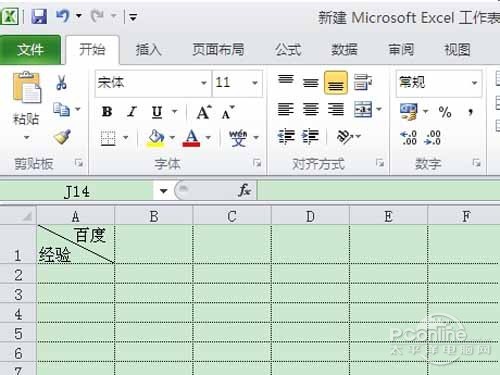Click the Increase Indent icon
This screenshot has width=500, height=375.
click(311, 137)
